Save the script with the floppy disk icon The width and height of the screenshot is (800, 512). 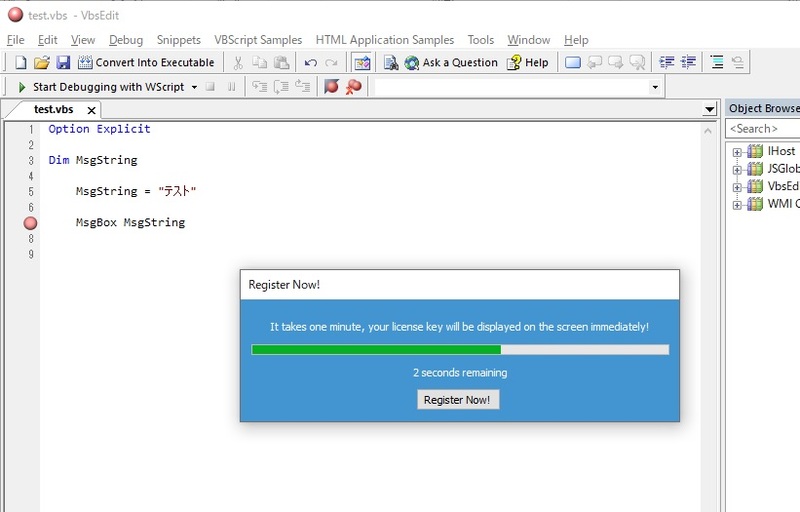click(x=63, y=62)
